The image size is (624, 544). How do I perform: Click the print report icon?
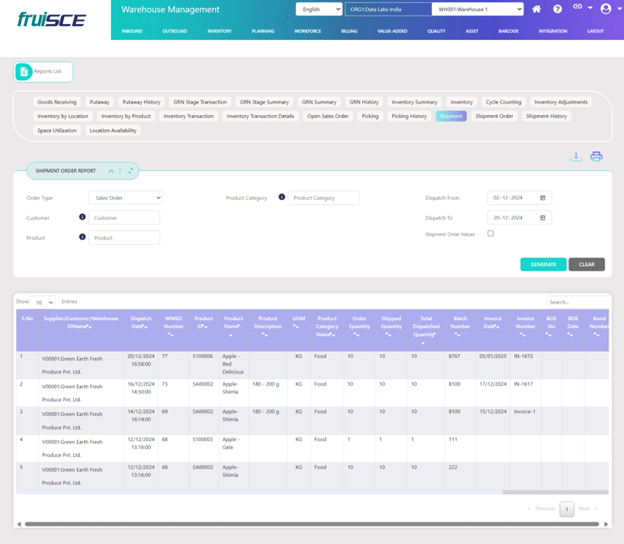pyautogui.click(x=596, y=156)
